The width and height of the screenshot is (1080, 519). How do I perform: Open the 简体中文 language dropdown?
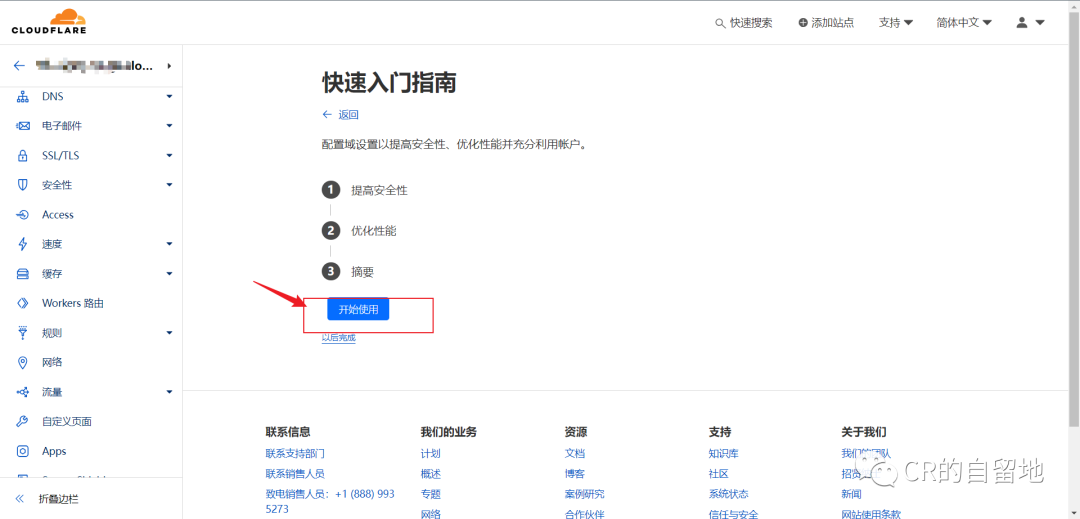tap(964, 22)
